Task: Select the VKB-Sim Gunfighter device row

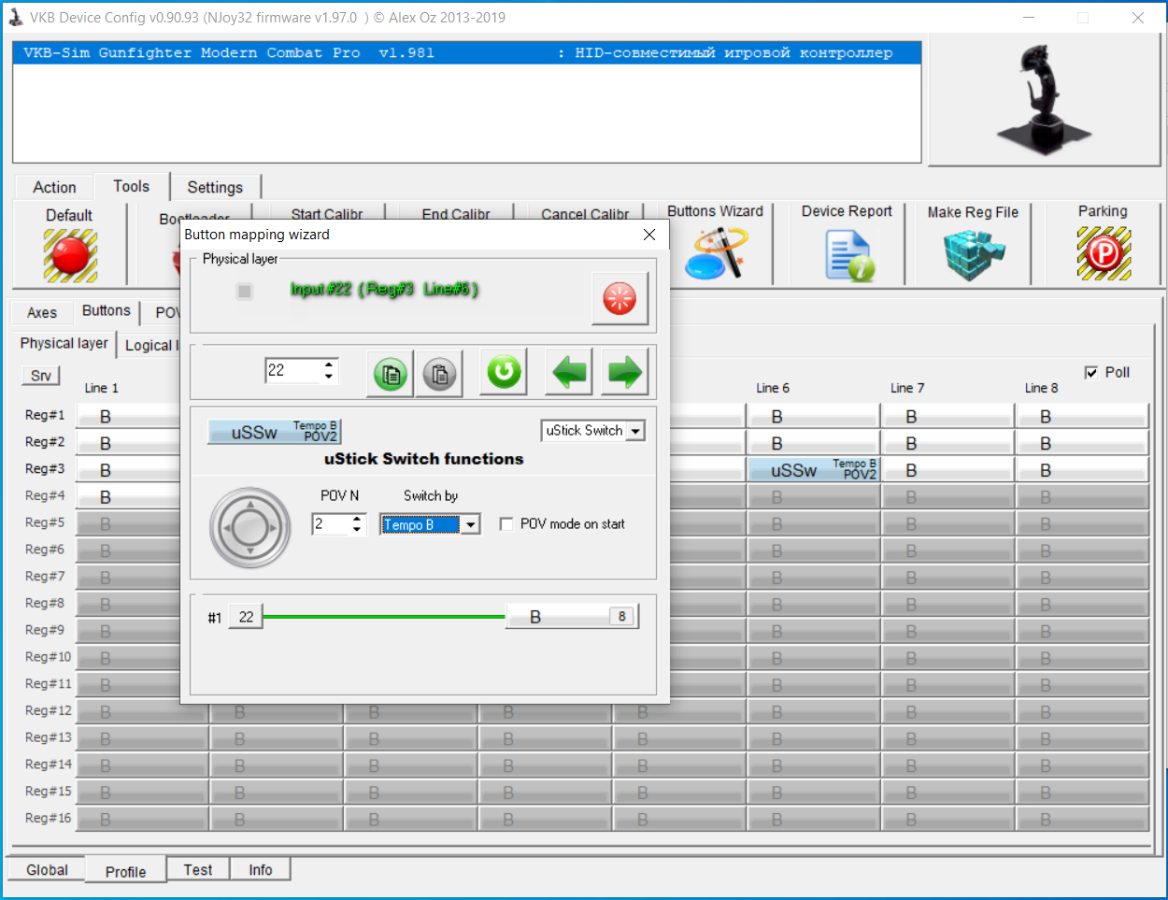Action: pos(467,53)
